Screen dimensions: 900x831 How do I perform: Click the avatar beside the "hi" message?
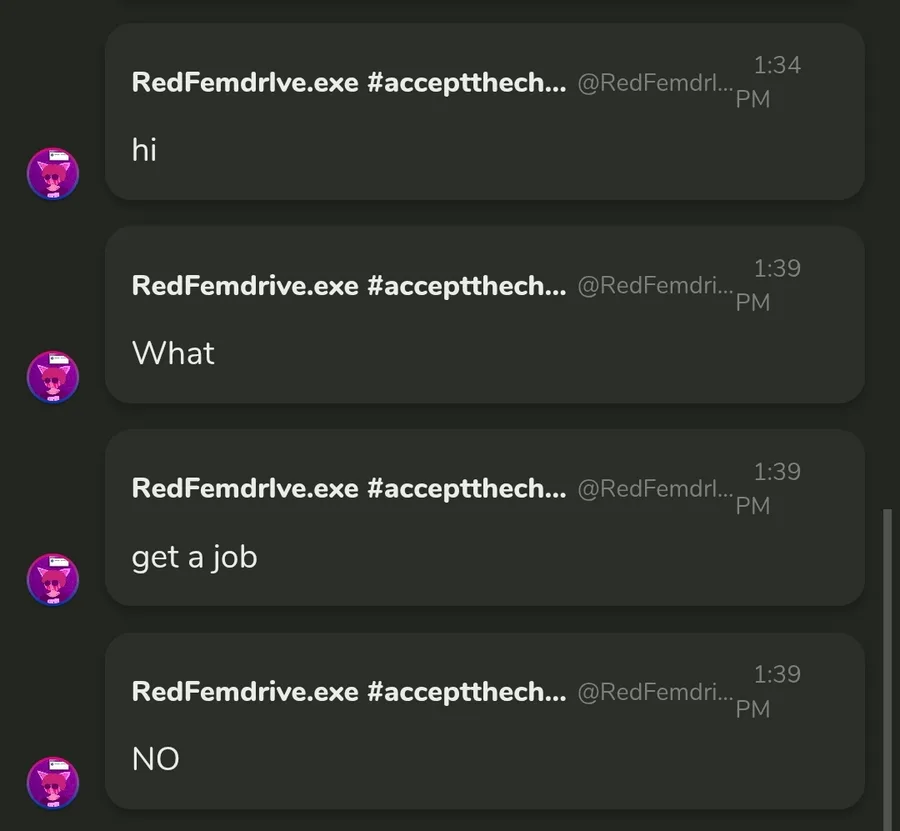[53, 174]
